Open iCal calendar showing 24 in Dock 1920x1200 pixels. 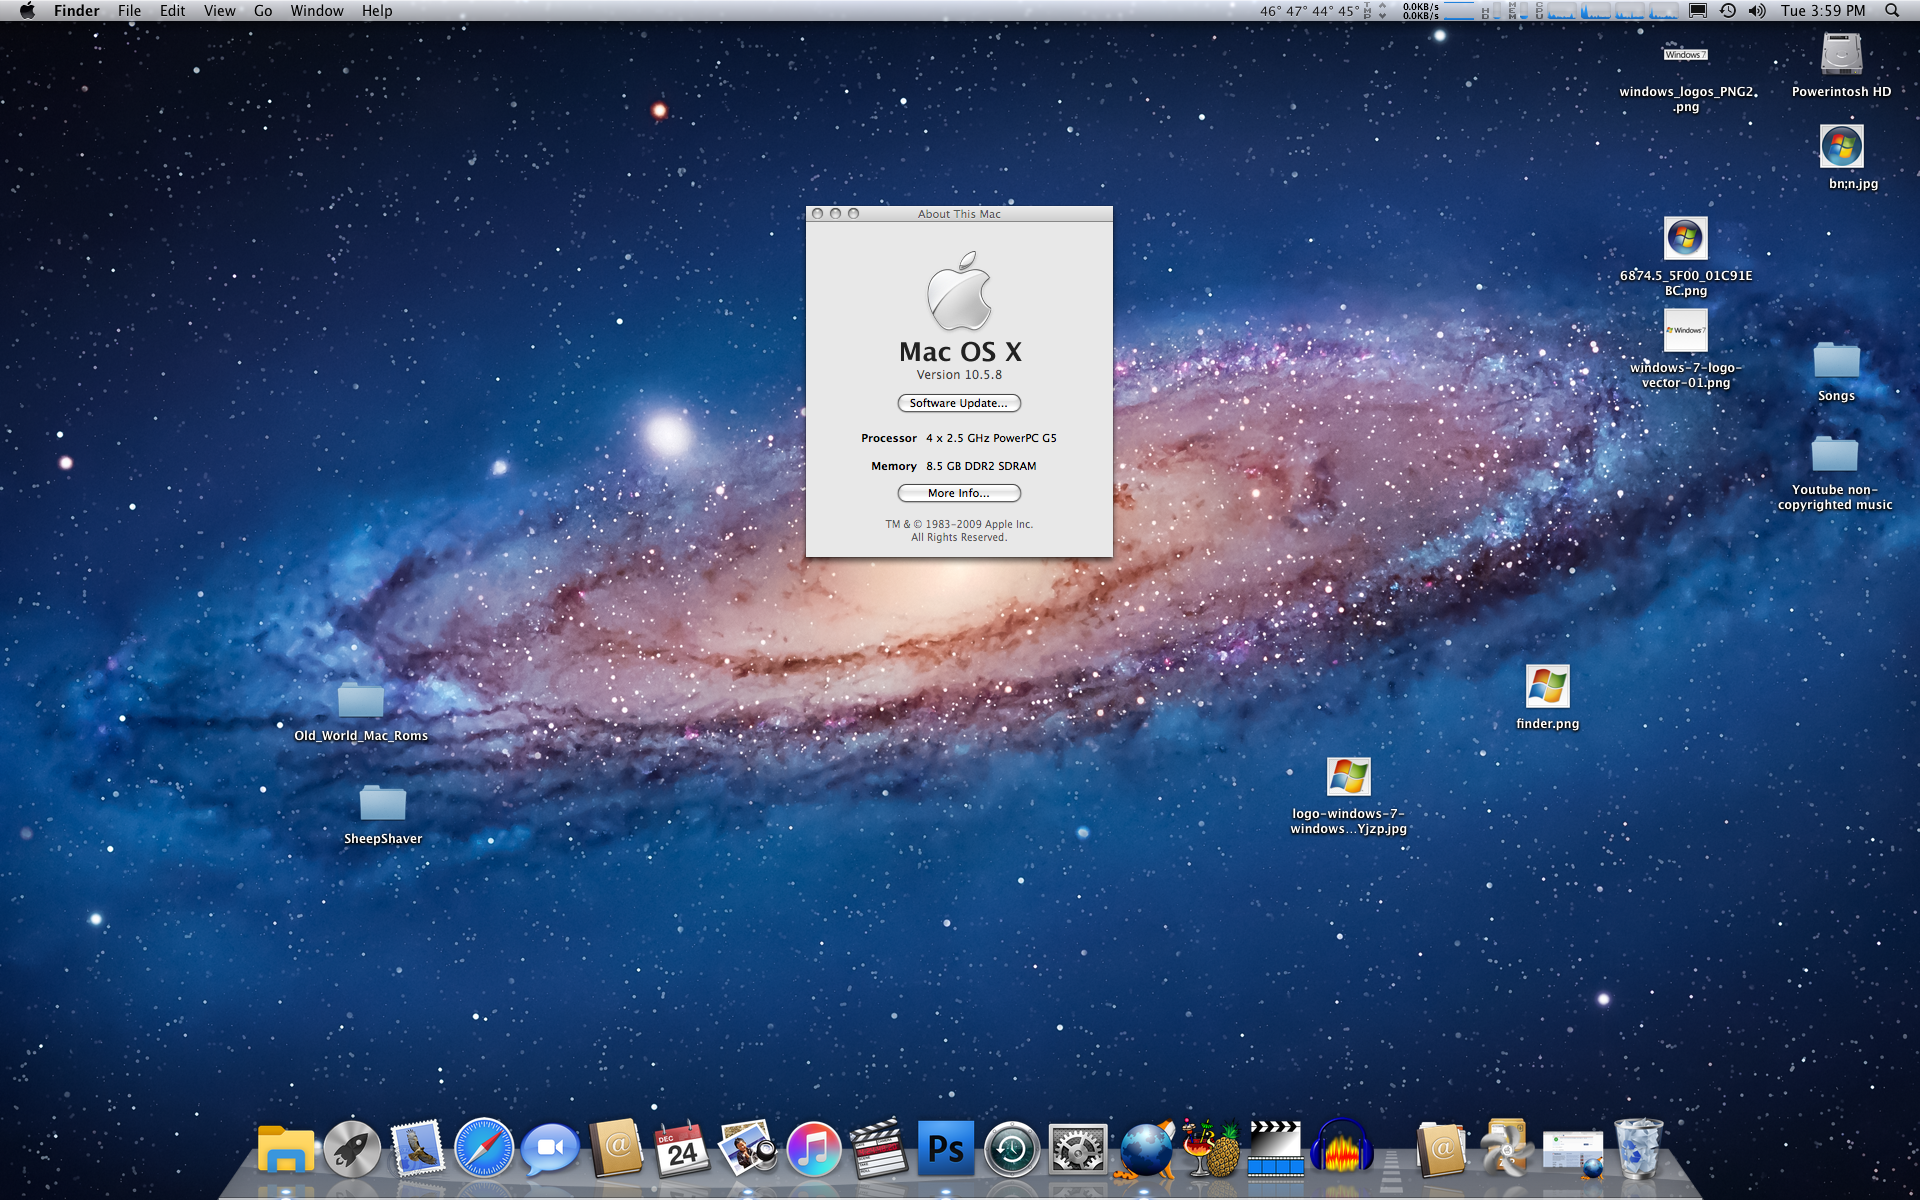pos(682,1150)
